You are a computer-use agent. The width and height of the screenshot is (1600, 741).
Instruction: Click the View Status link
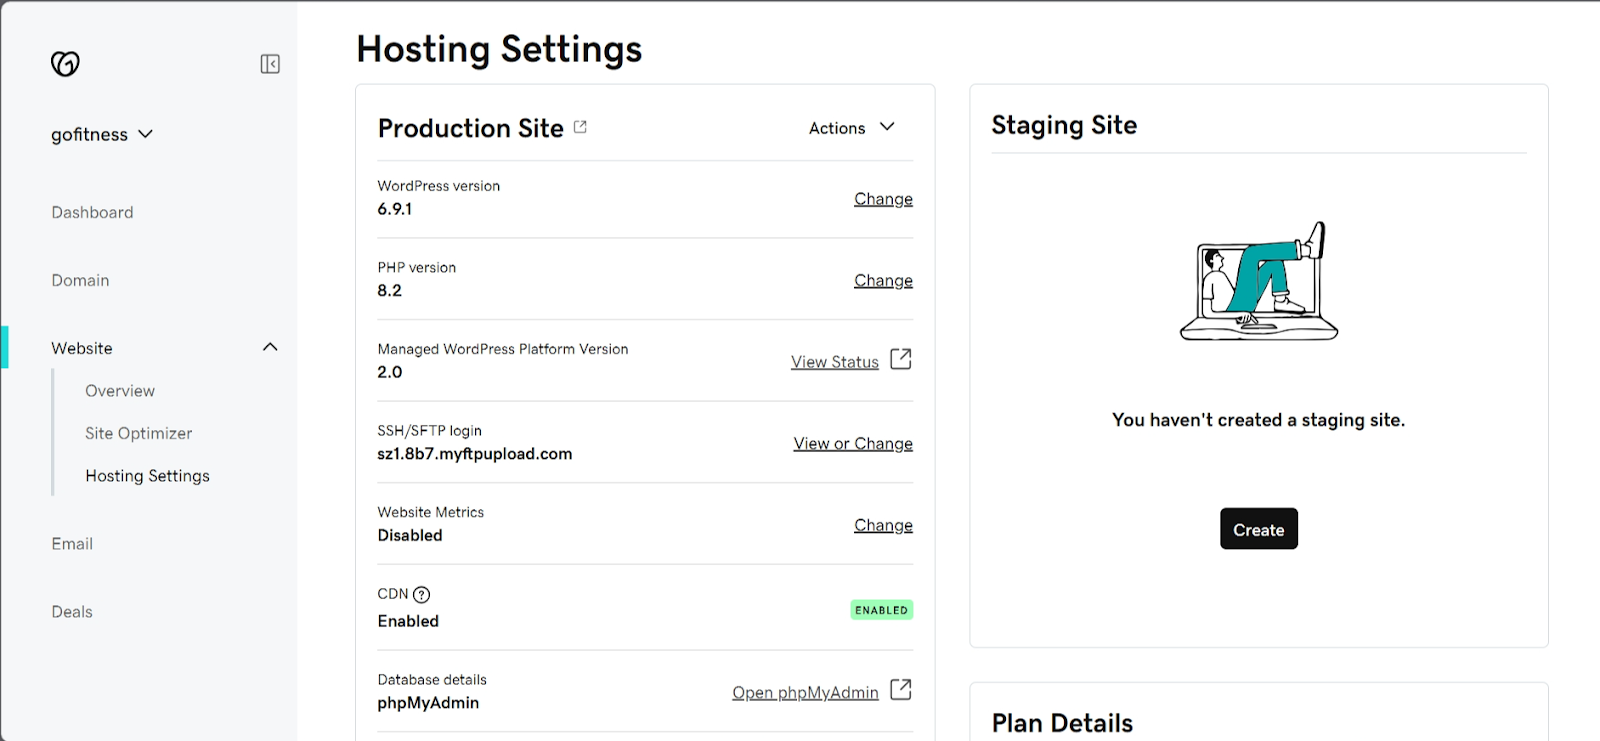click(x=835, y=362)
